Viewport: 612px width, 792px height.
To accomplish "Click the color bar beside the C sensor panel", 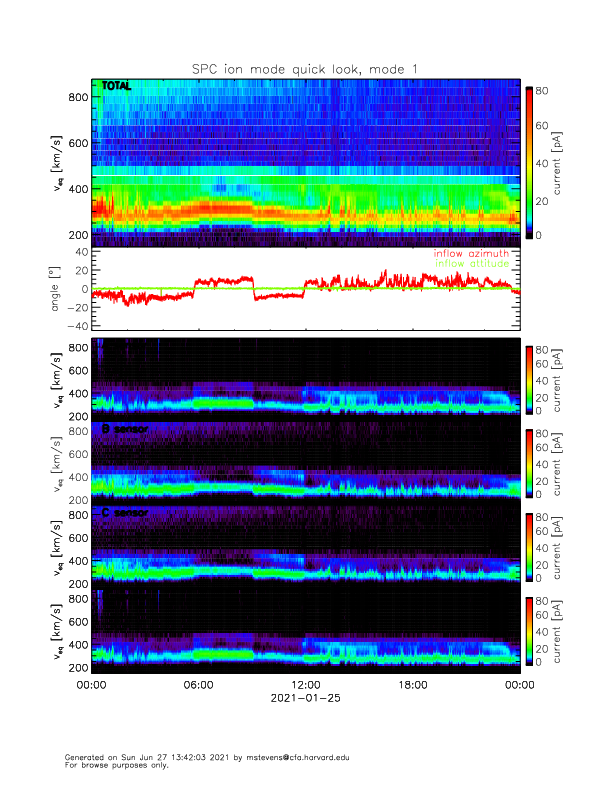I will (529, 547).
